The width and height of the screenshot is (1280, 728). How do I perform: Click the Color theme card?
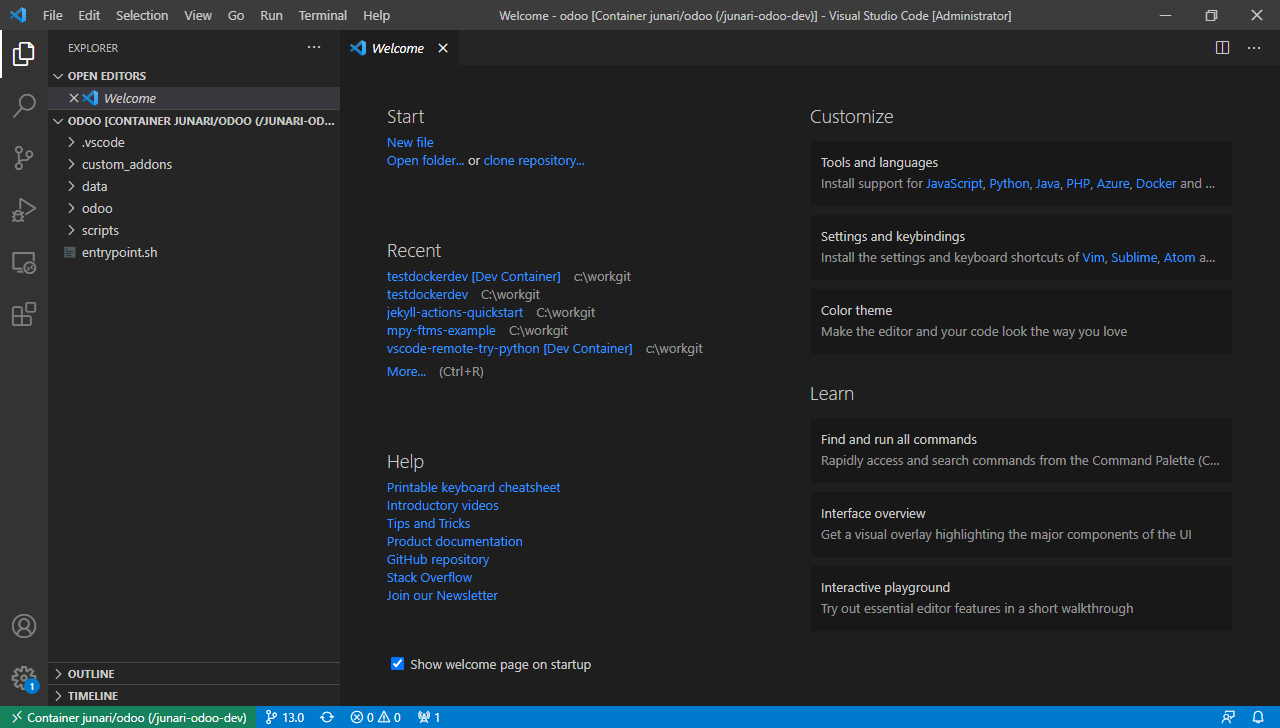click(x=1021, y=321)
